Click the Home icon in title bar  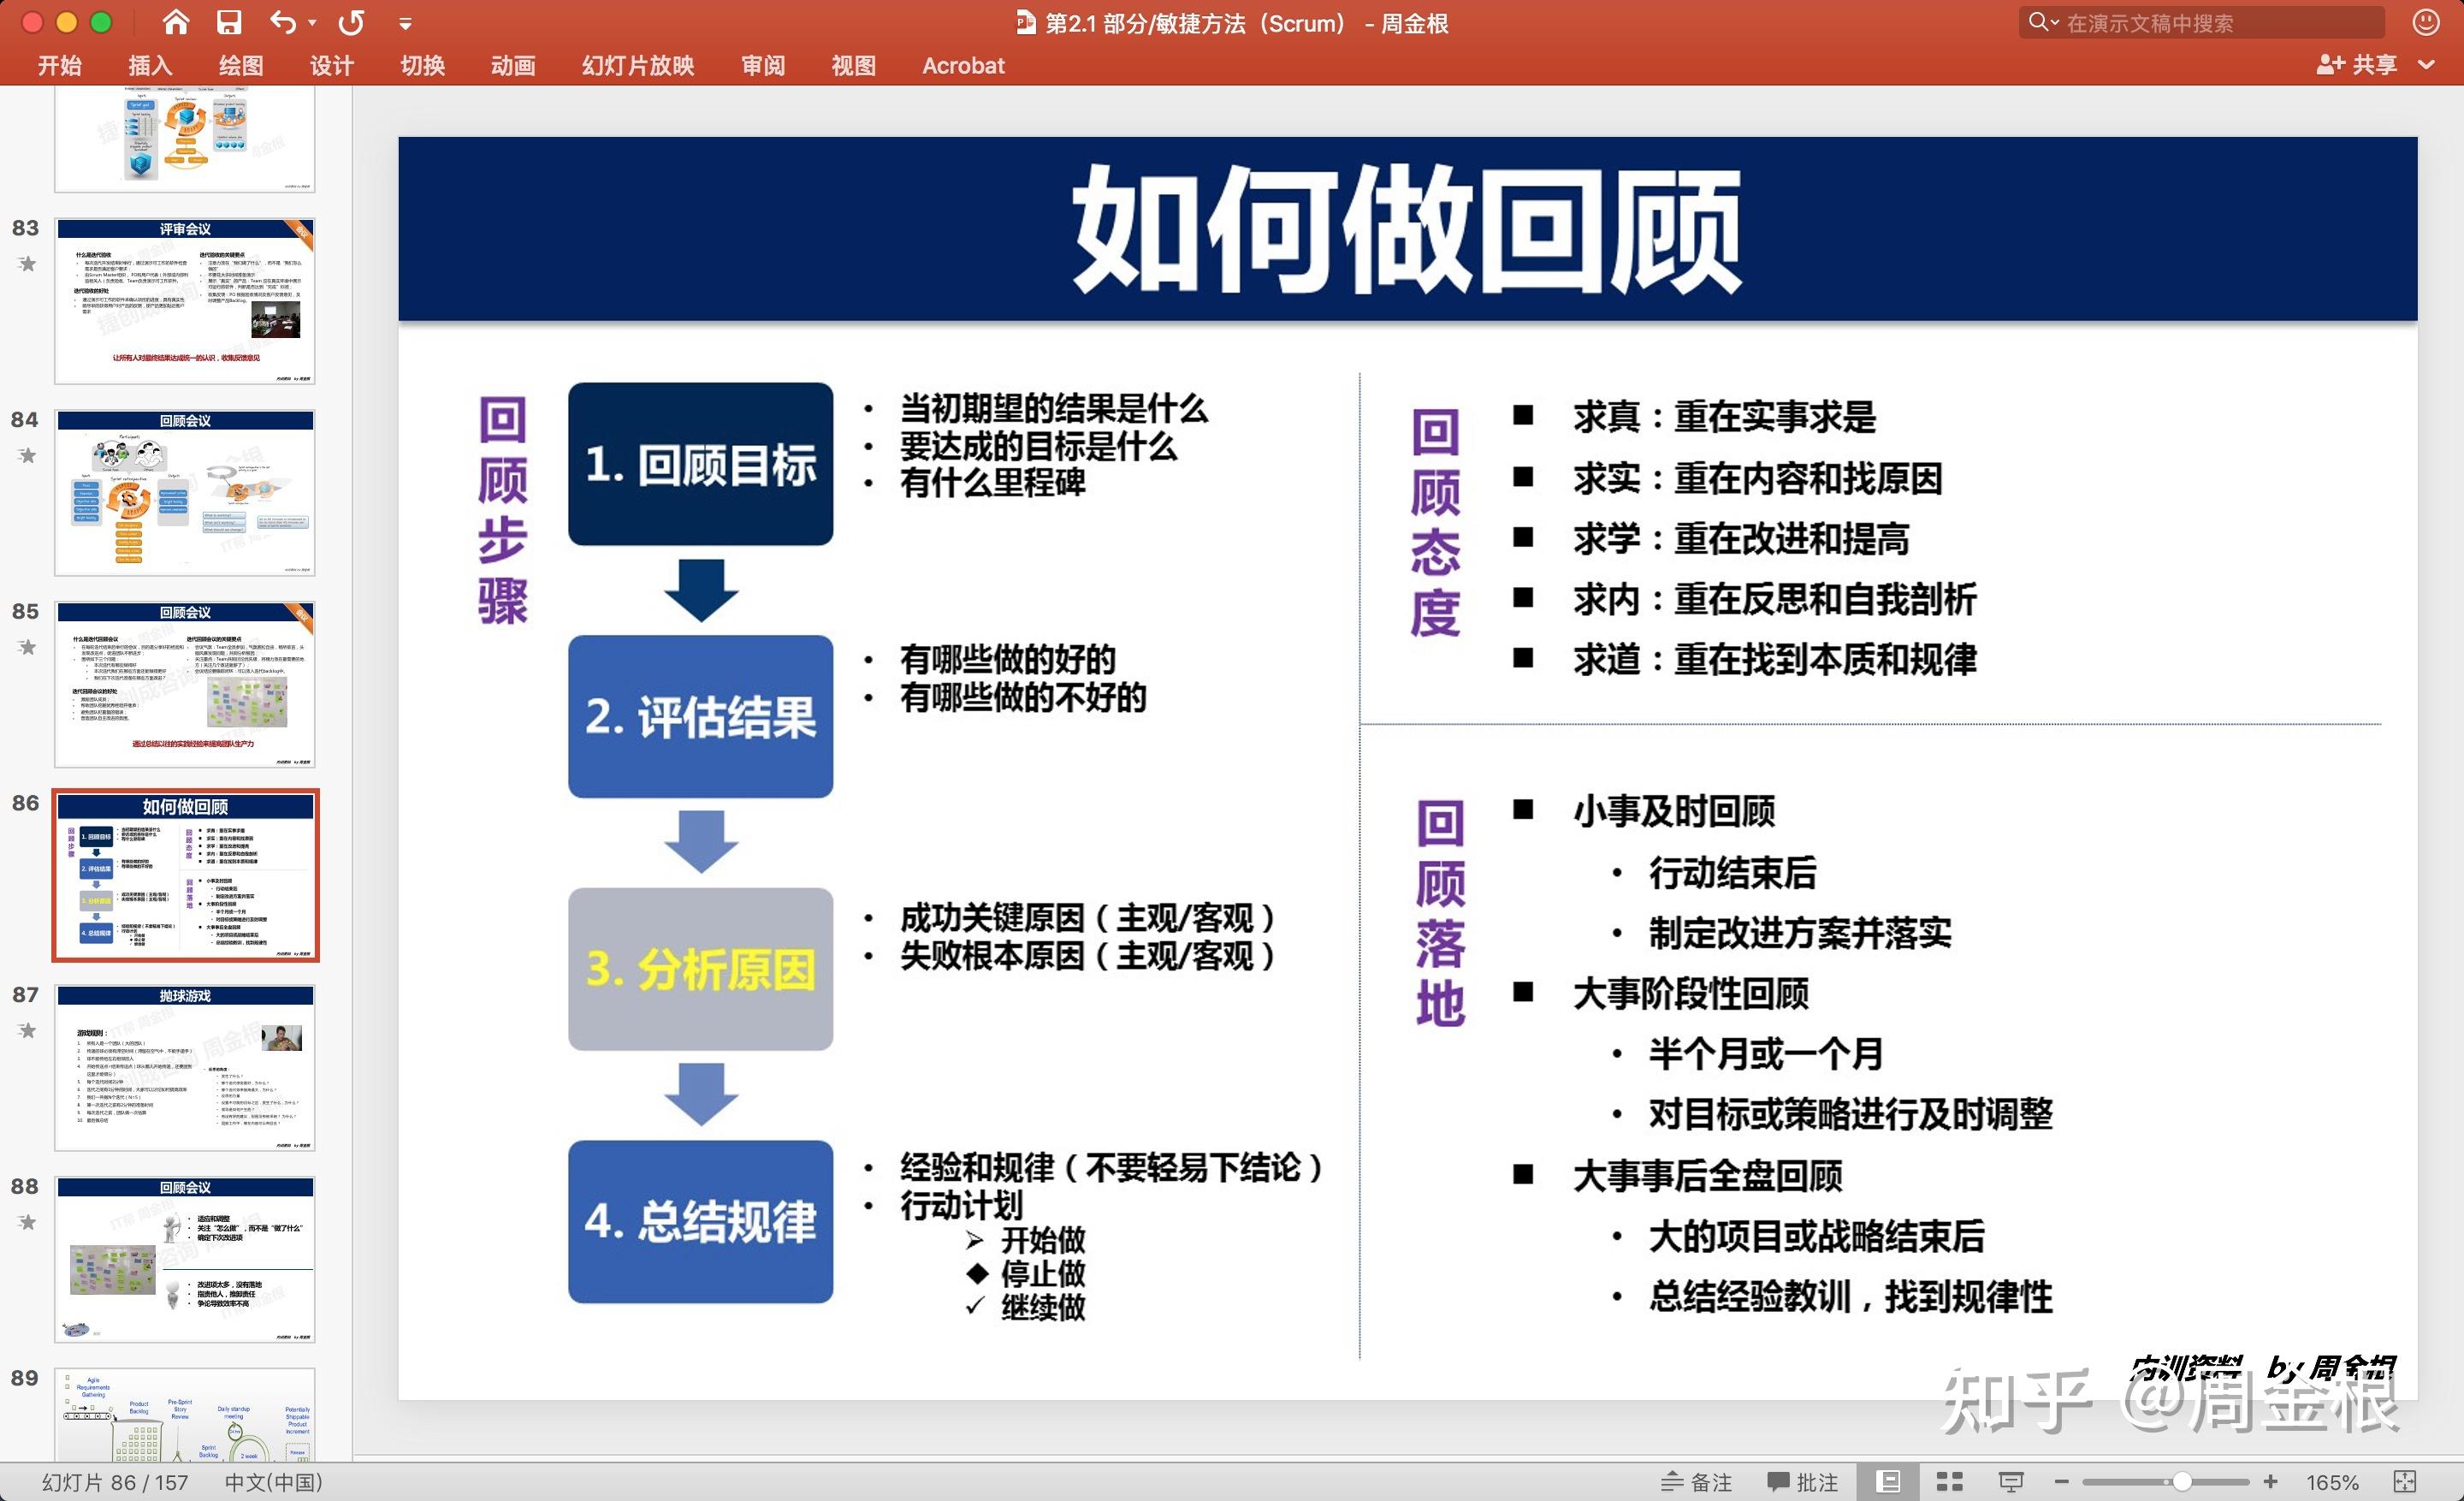point(176,22)
